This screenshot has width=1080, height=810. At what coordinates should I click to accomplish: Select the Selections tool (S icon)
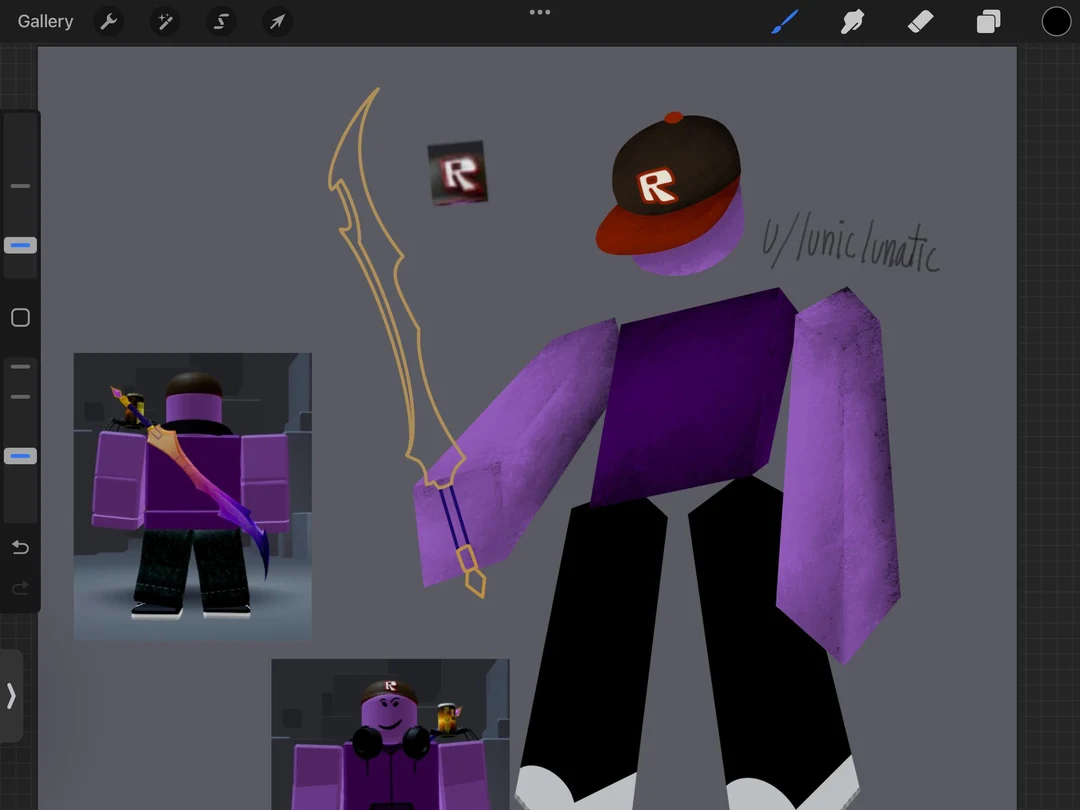point(220,21)
